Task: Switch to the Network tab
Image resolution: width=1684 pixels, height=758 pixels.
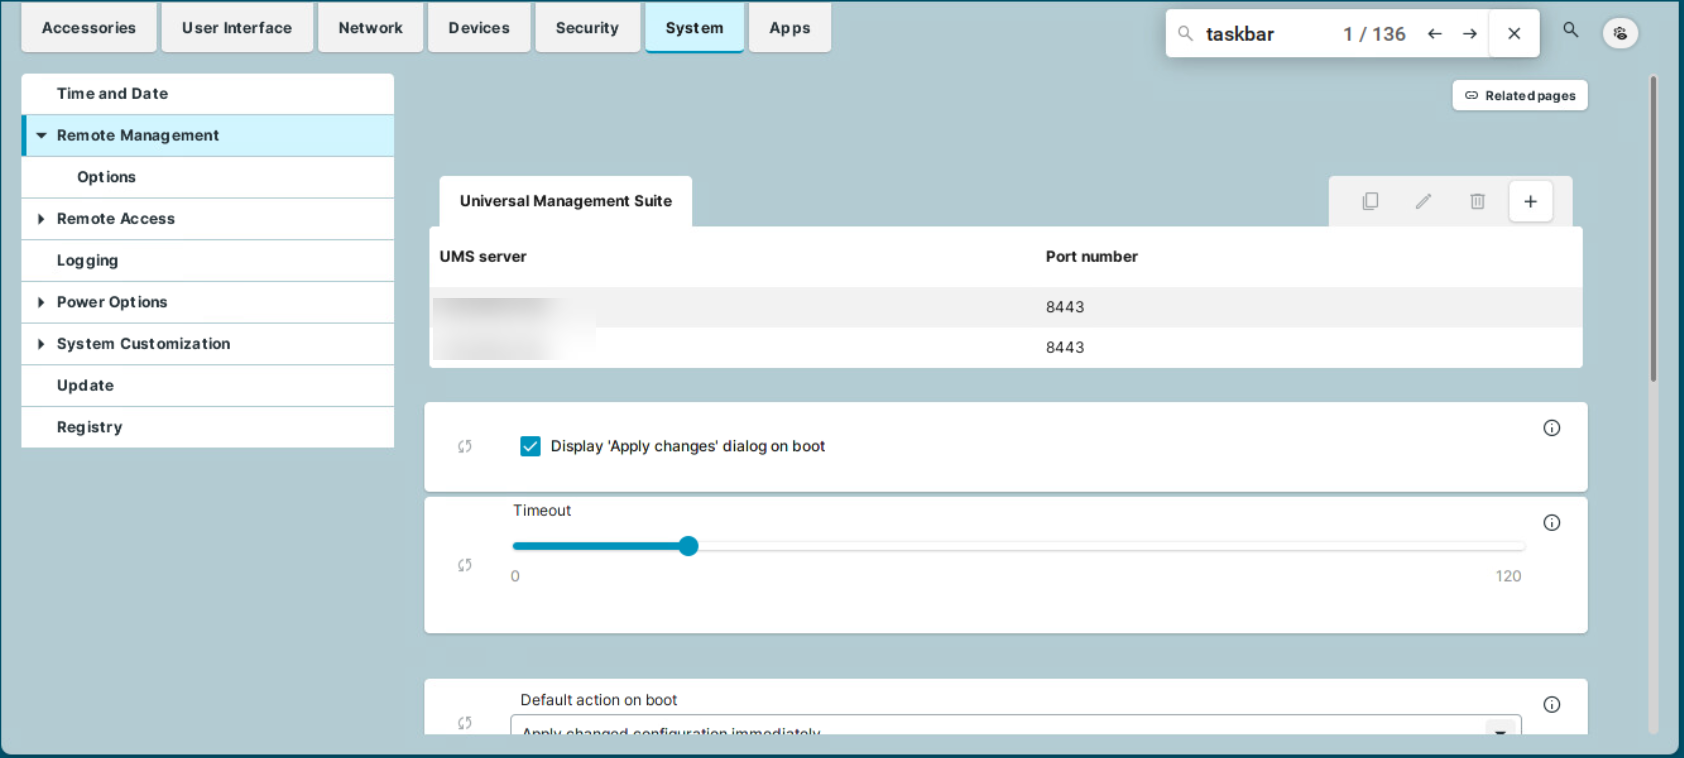Action: coord(370,28)
